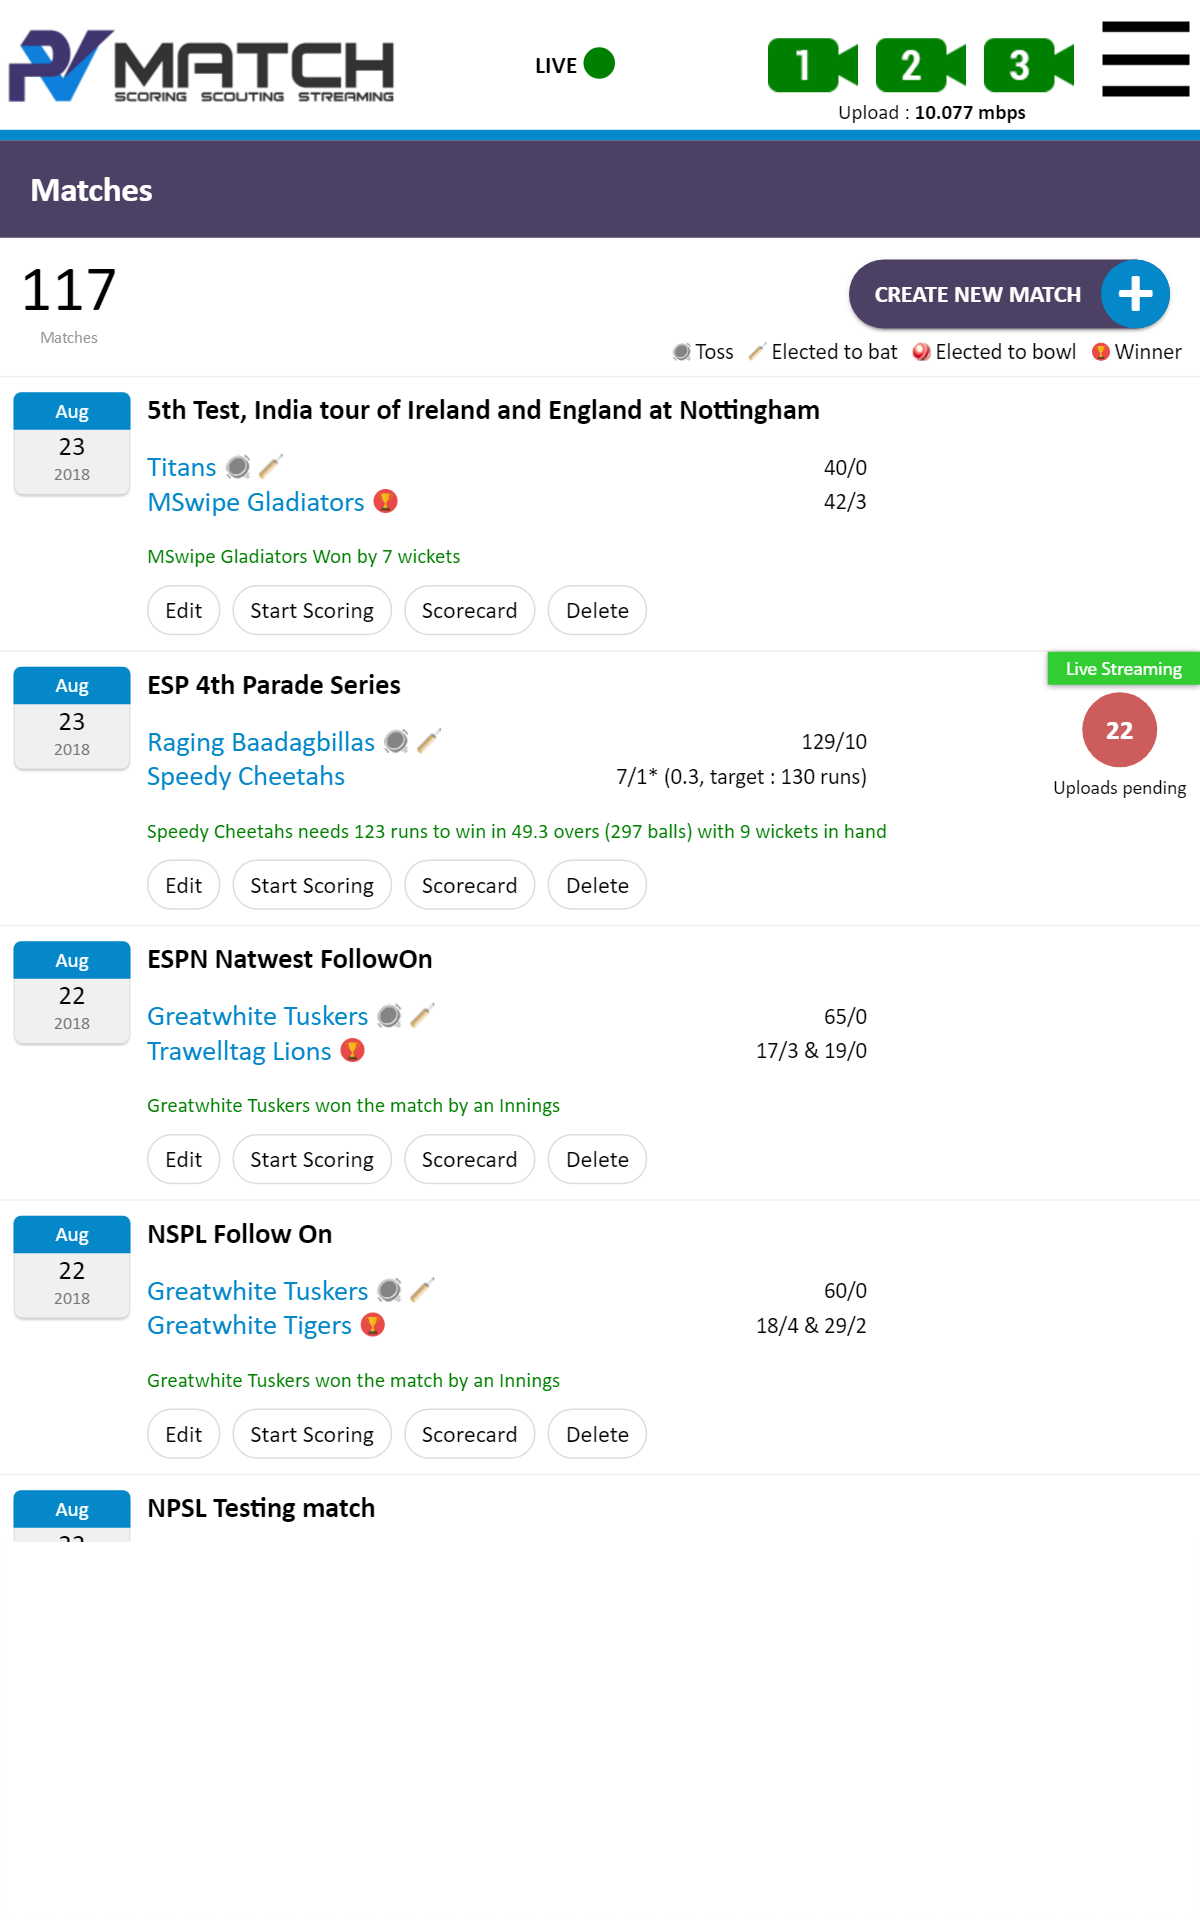Select camera 3 stream icon

point(1027,65)
